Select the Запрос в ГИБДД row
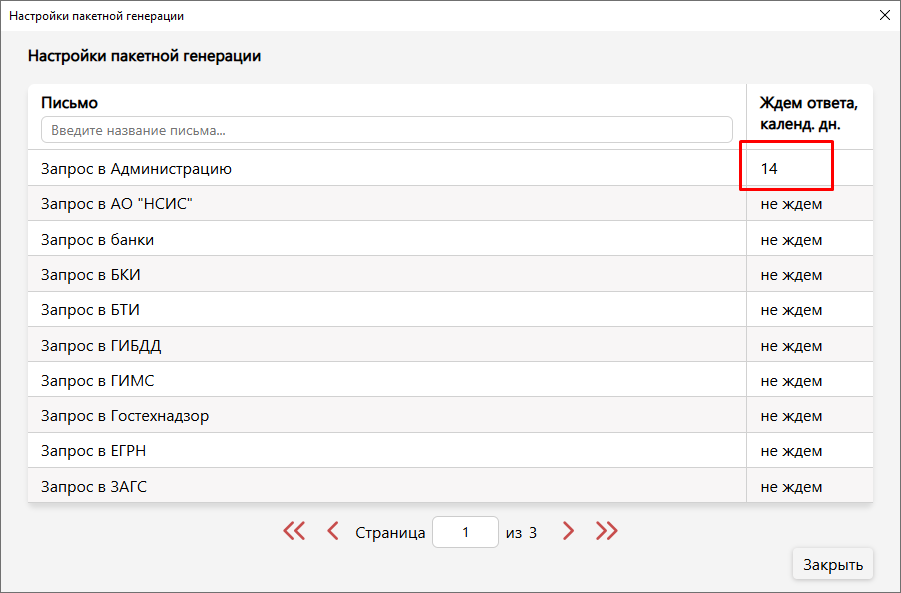This screenshot has height=593, width=901. coord(101,346)
